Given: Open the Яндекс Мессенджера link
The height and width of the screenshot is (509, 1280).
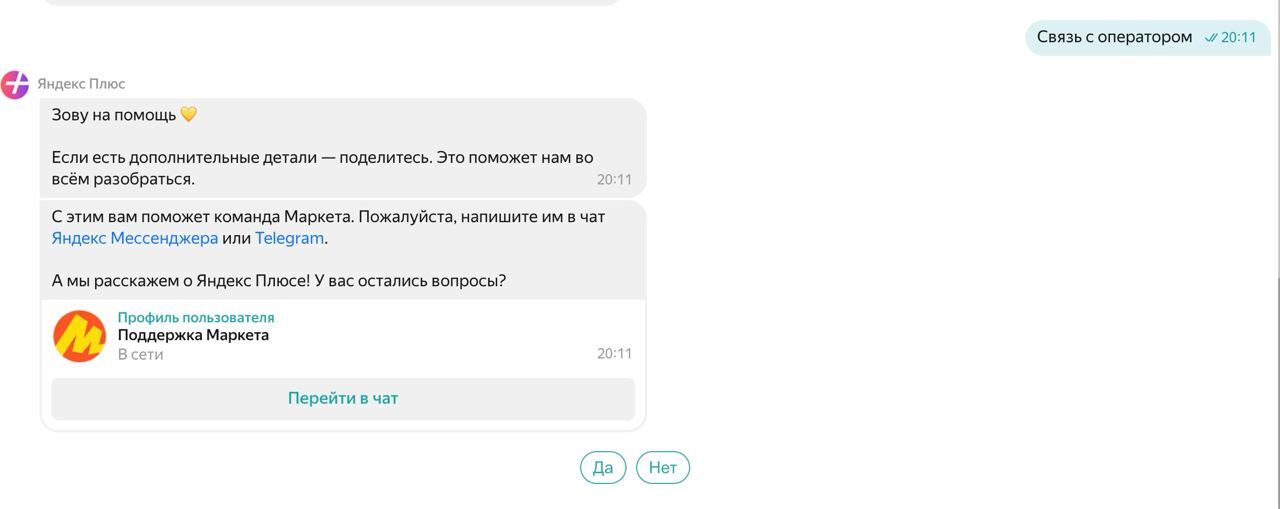Looking at the screenshot, I should pos(135,238).
